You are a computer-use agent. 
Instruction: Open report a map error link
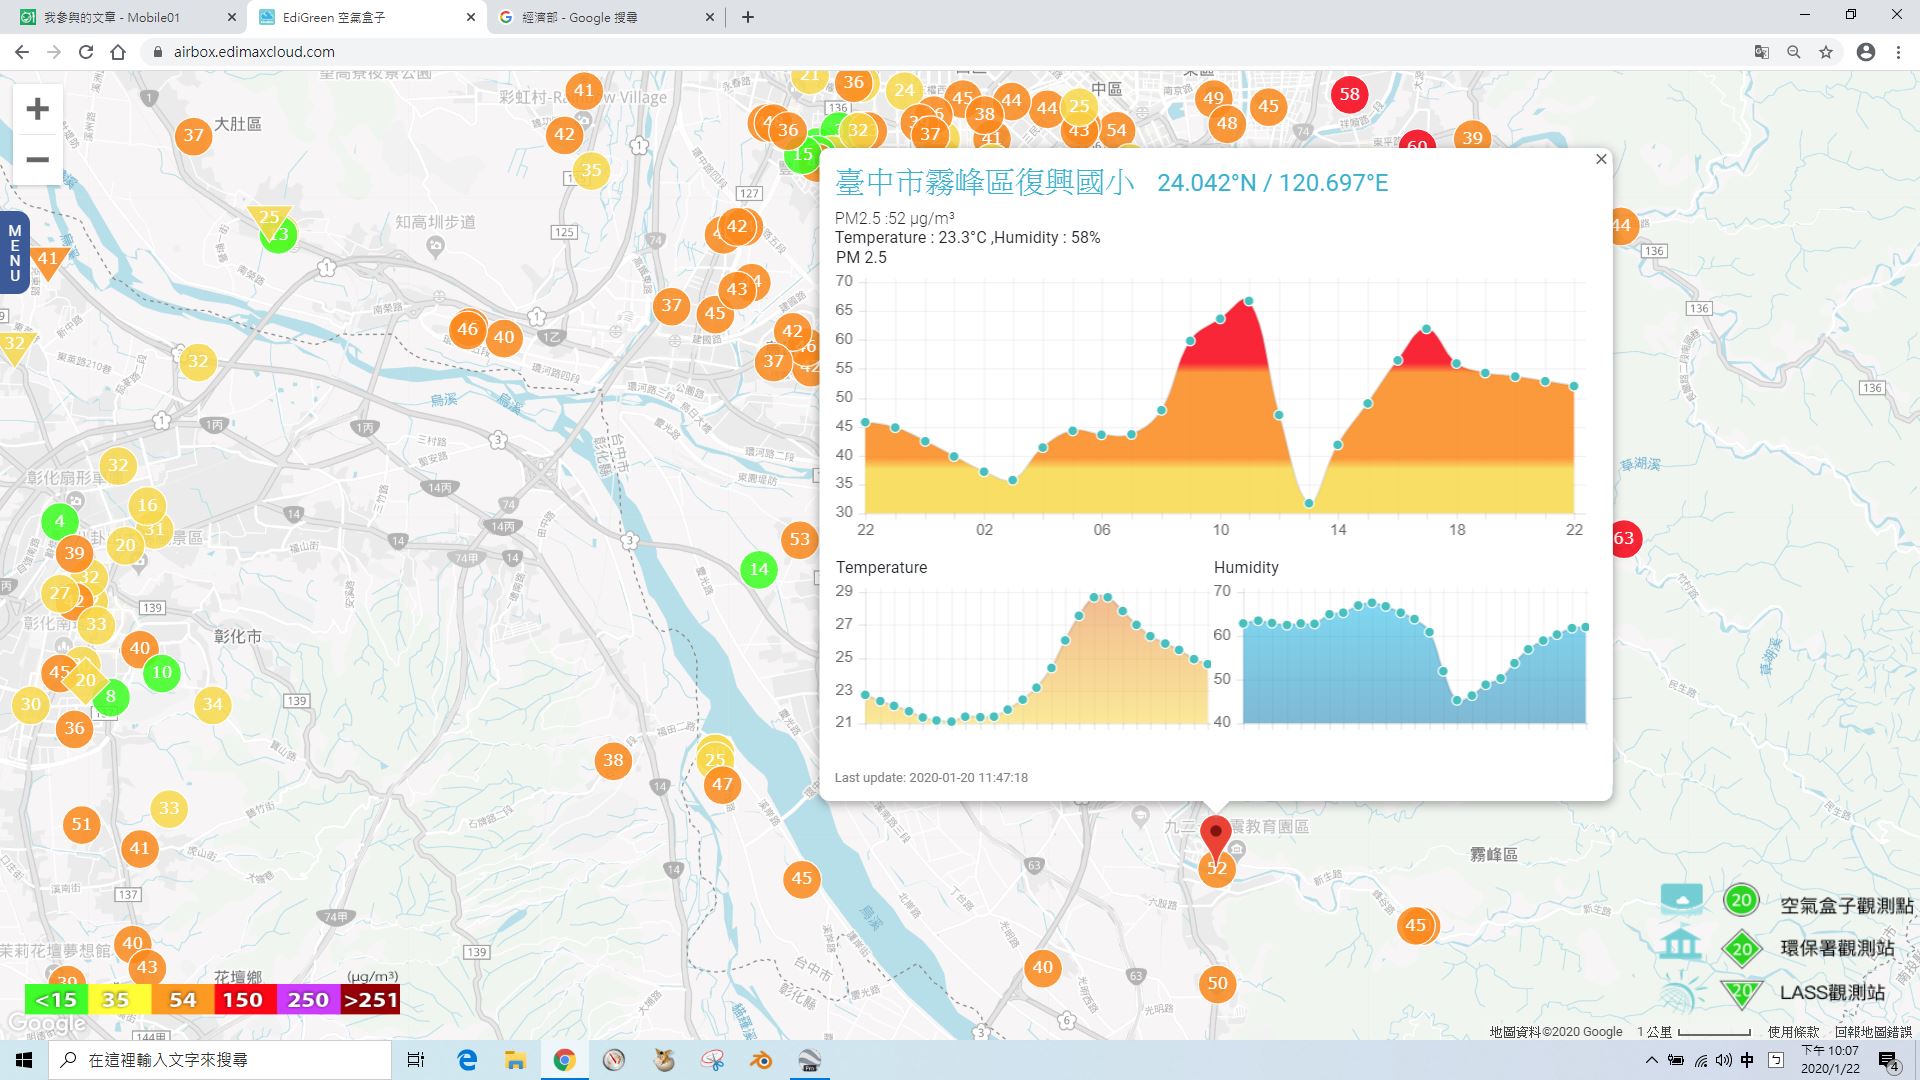pyautogui.click(x=1872, y=1032)
